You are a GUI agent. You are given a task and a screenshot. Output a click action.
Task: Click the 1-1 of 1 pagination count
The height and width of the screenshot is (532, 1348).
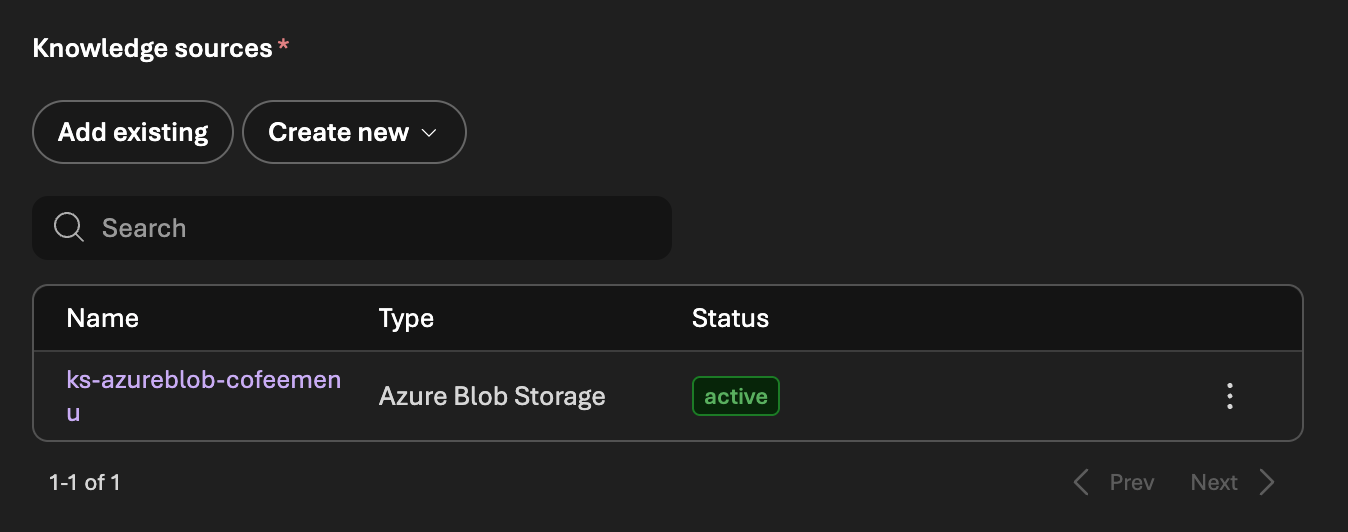click(x=85, y=483)
